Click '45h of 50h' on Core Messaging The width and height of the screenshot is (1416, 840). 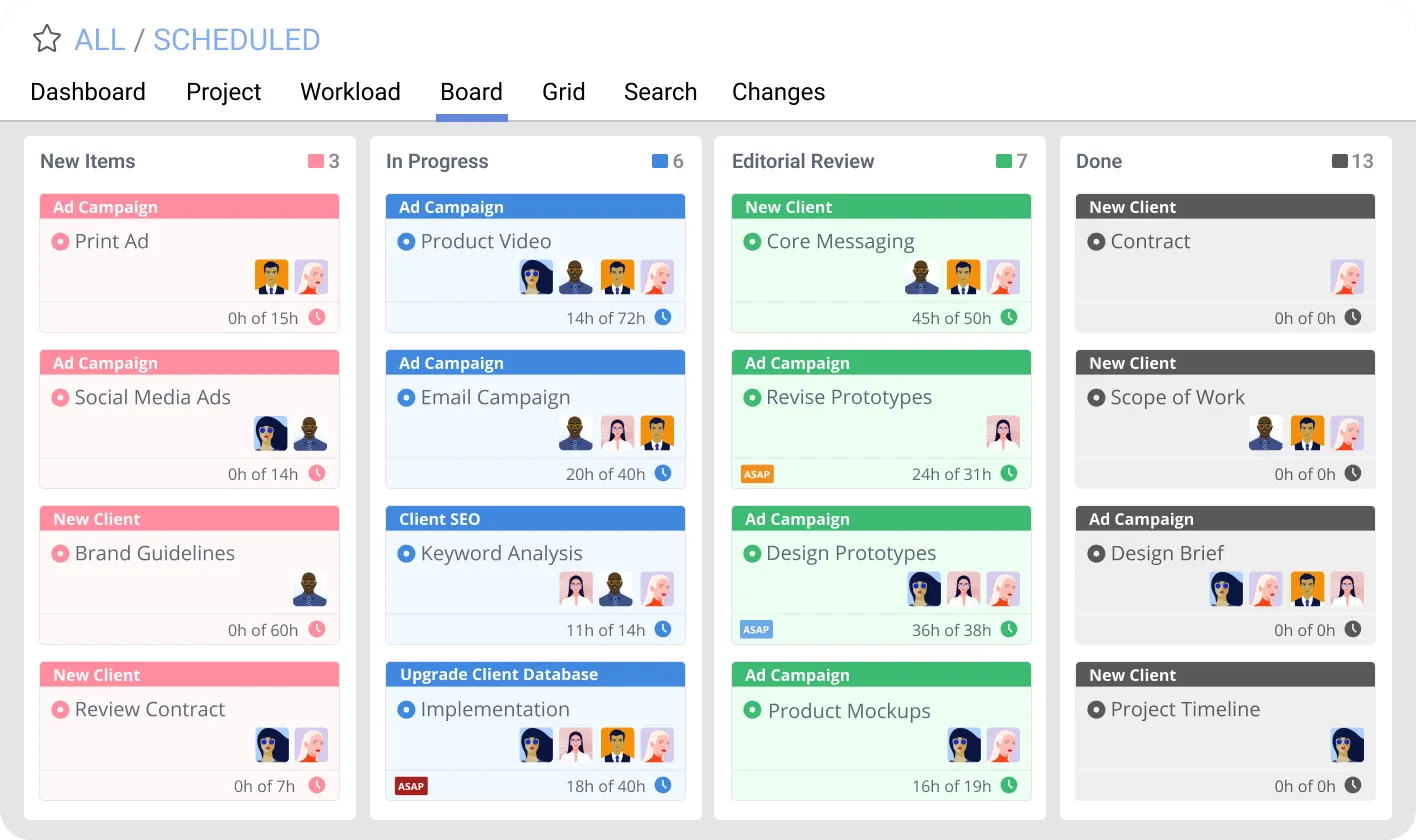[951, 318]
